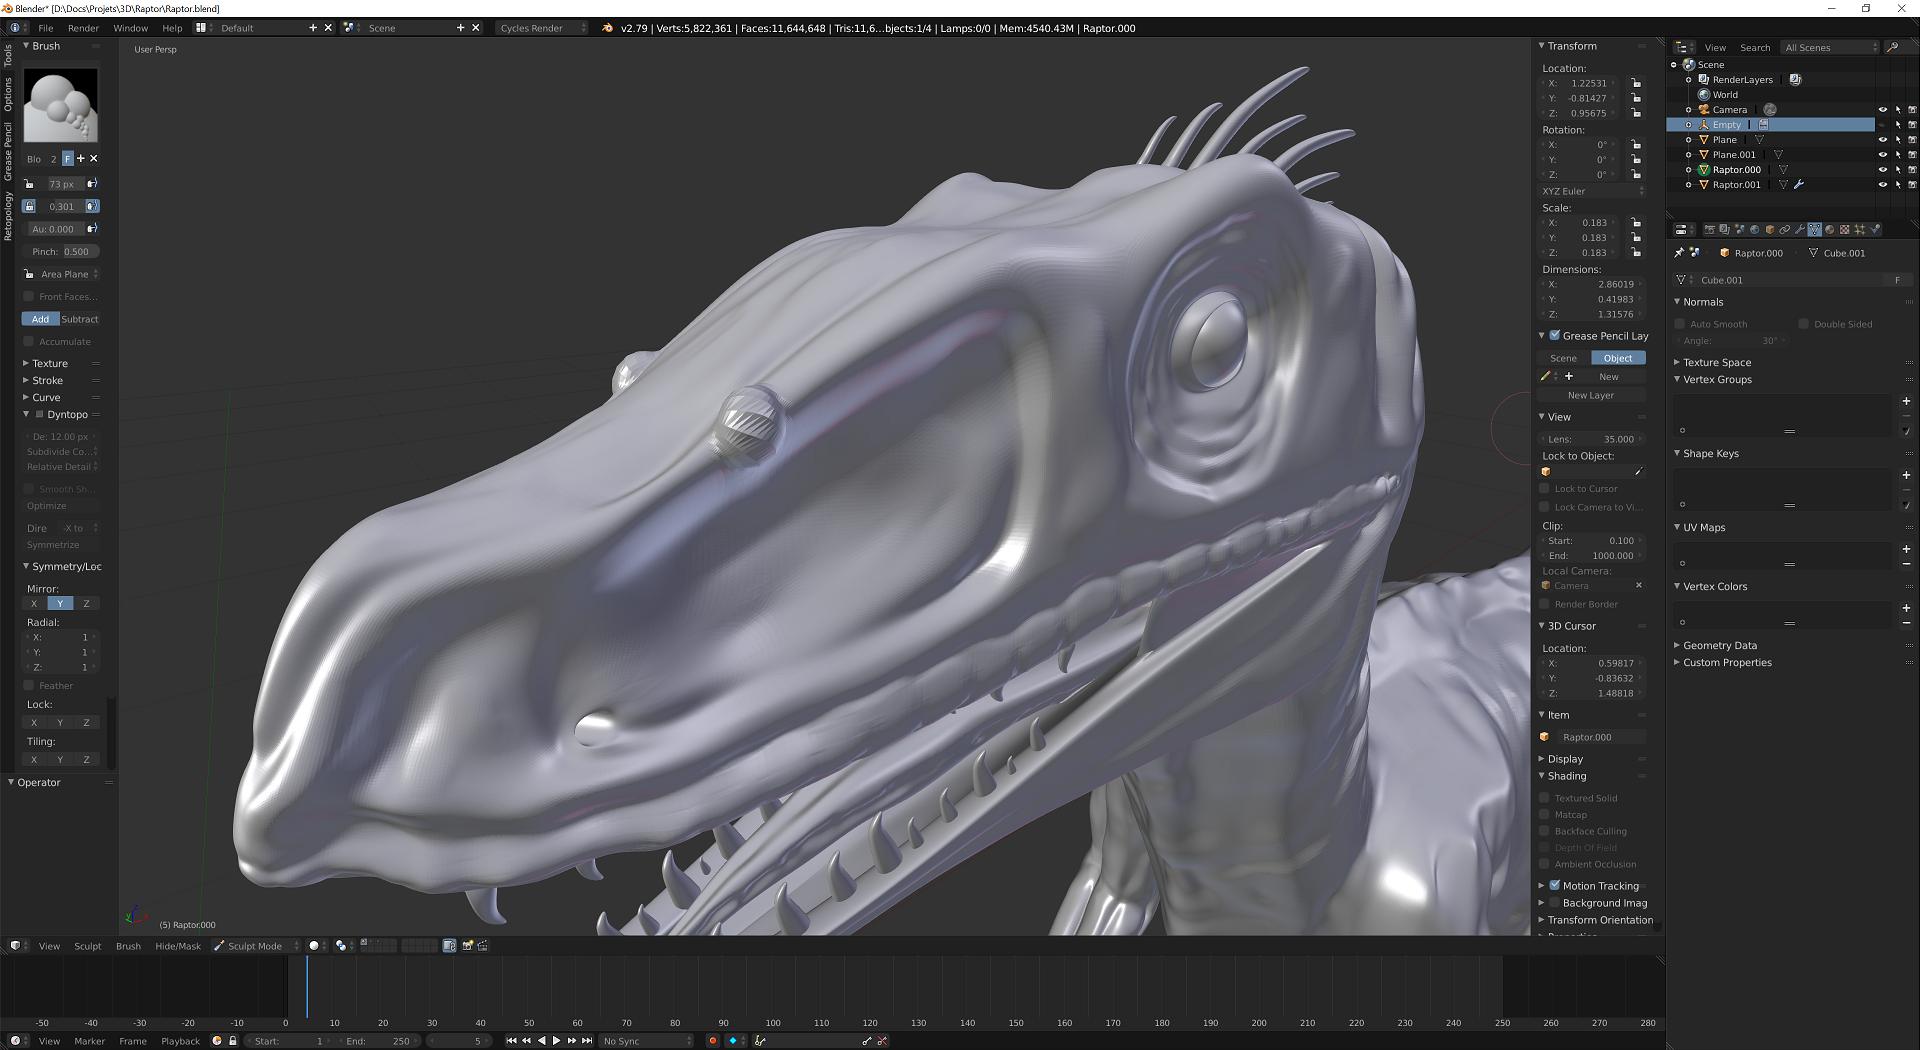Screen dimensions: 1923x1050
Task: Open the Render menu in the top bar
Action: [83, 28]
